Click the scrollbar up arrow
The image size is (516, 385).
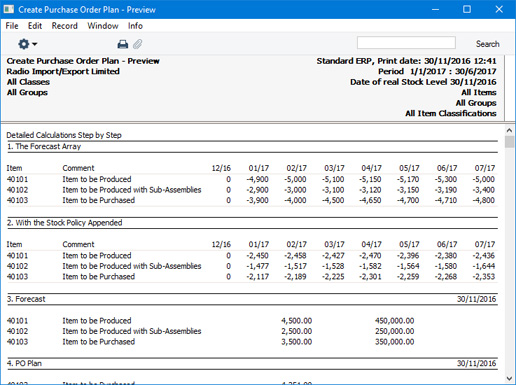(x=509, y=130)
